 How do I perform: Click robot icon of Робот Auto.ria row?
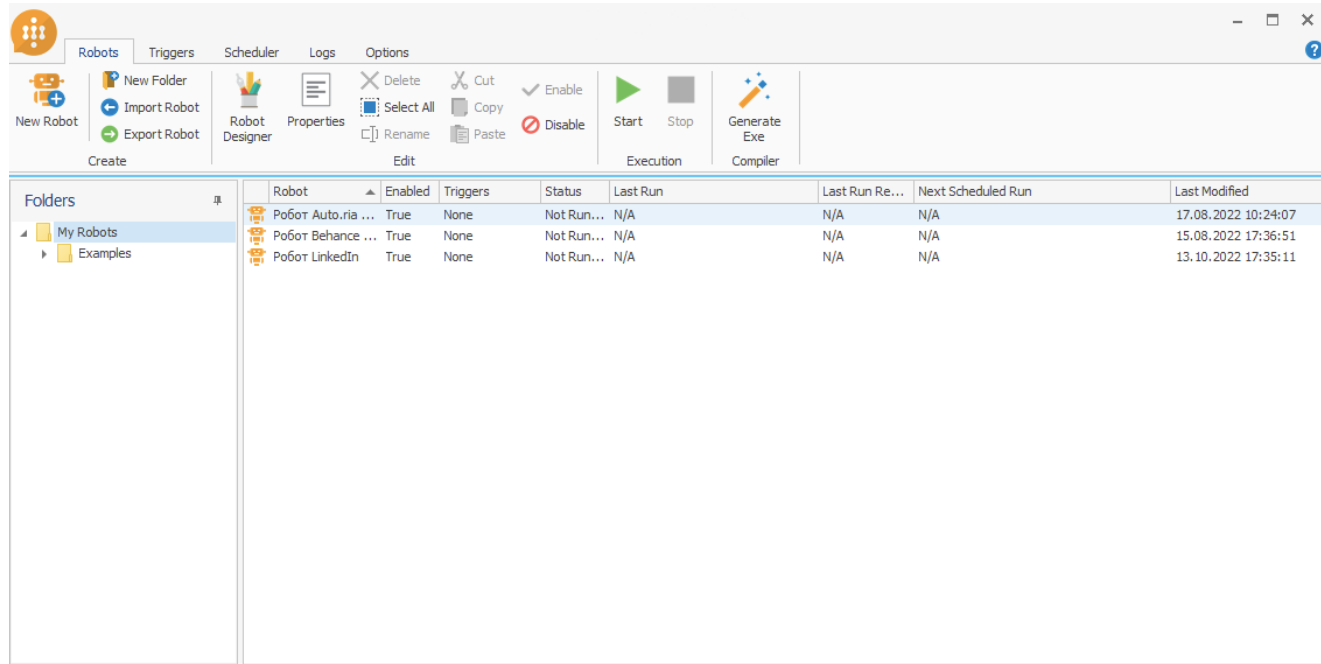coord(257,214)
